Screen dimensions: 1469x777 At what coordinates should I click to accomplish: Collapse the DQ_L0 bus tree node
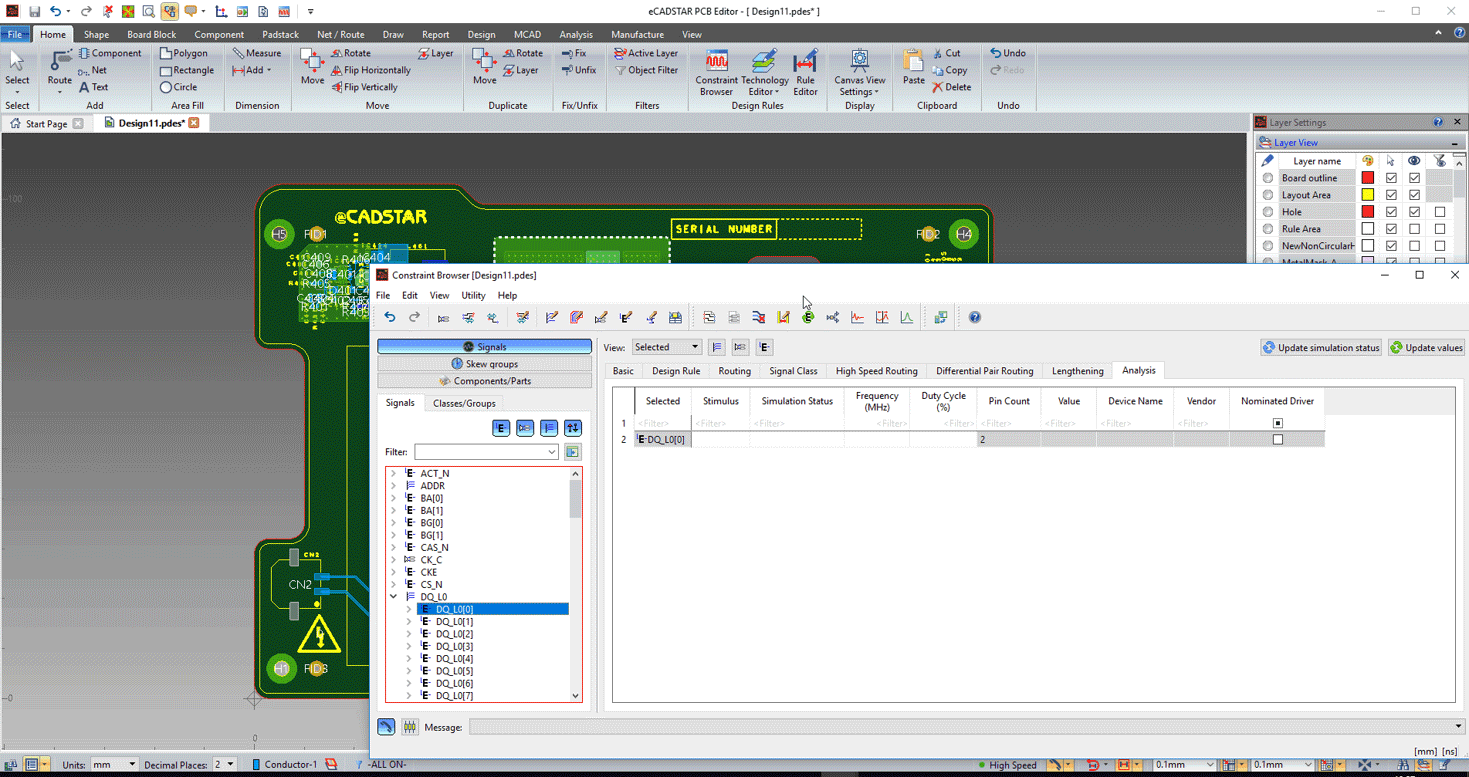tap(393, 597)
